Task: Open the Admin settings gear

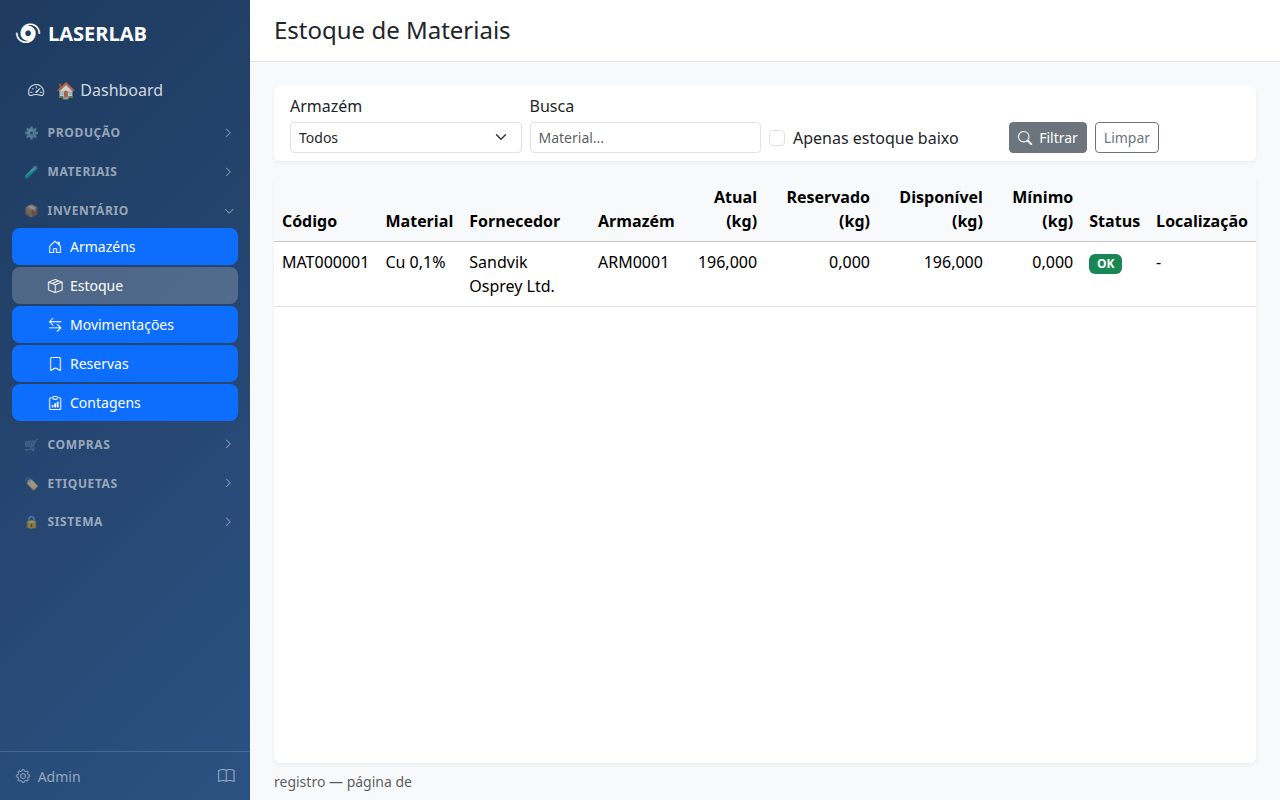Action: point(23,777)
